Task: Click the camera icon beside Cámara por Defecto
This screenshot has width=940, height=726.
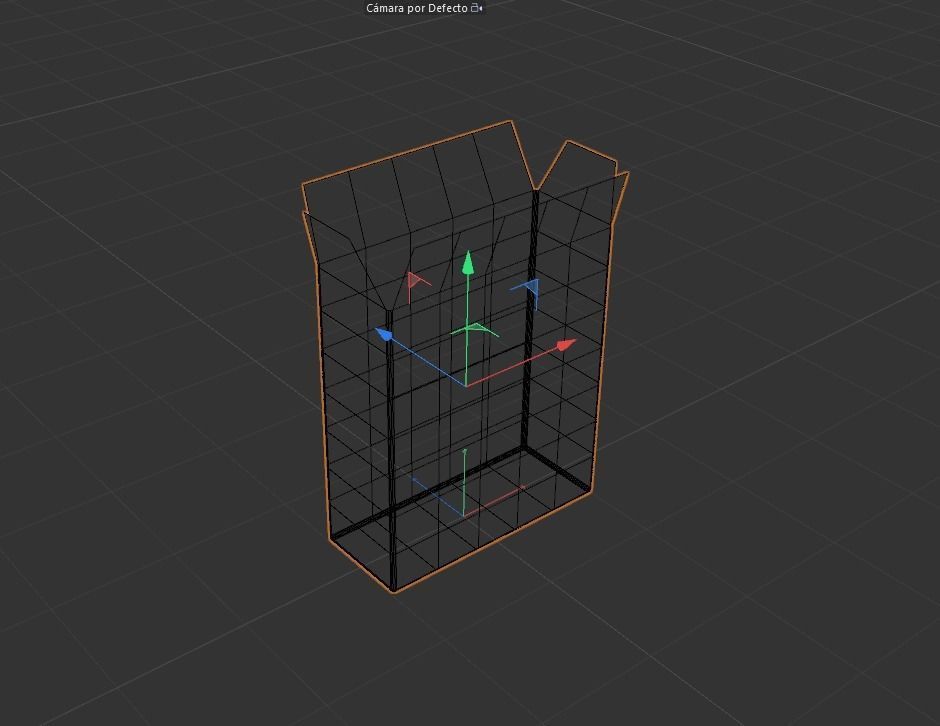Action: [477, 8]
